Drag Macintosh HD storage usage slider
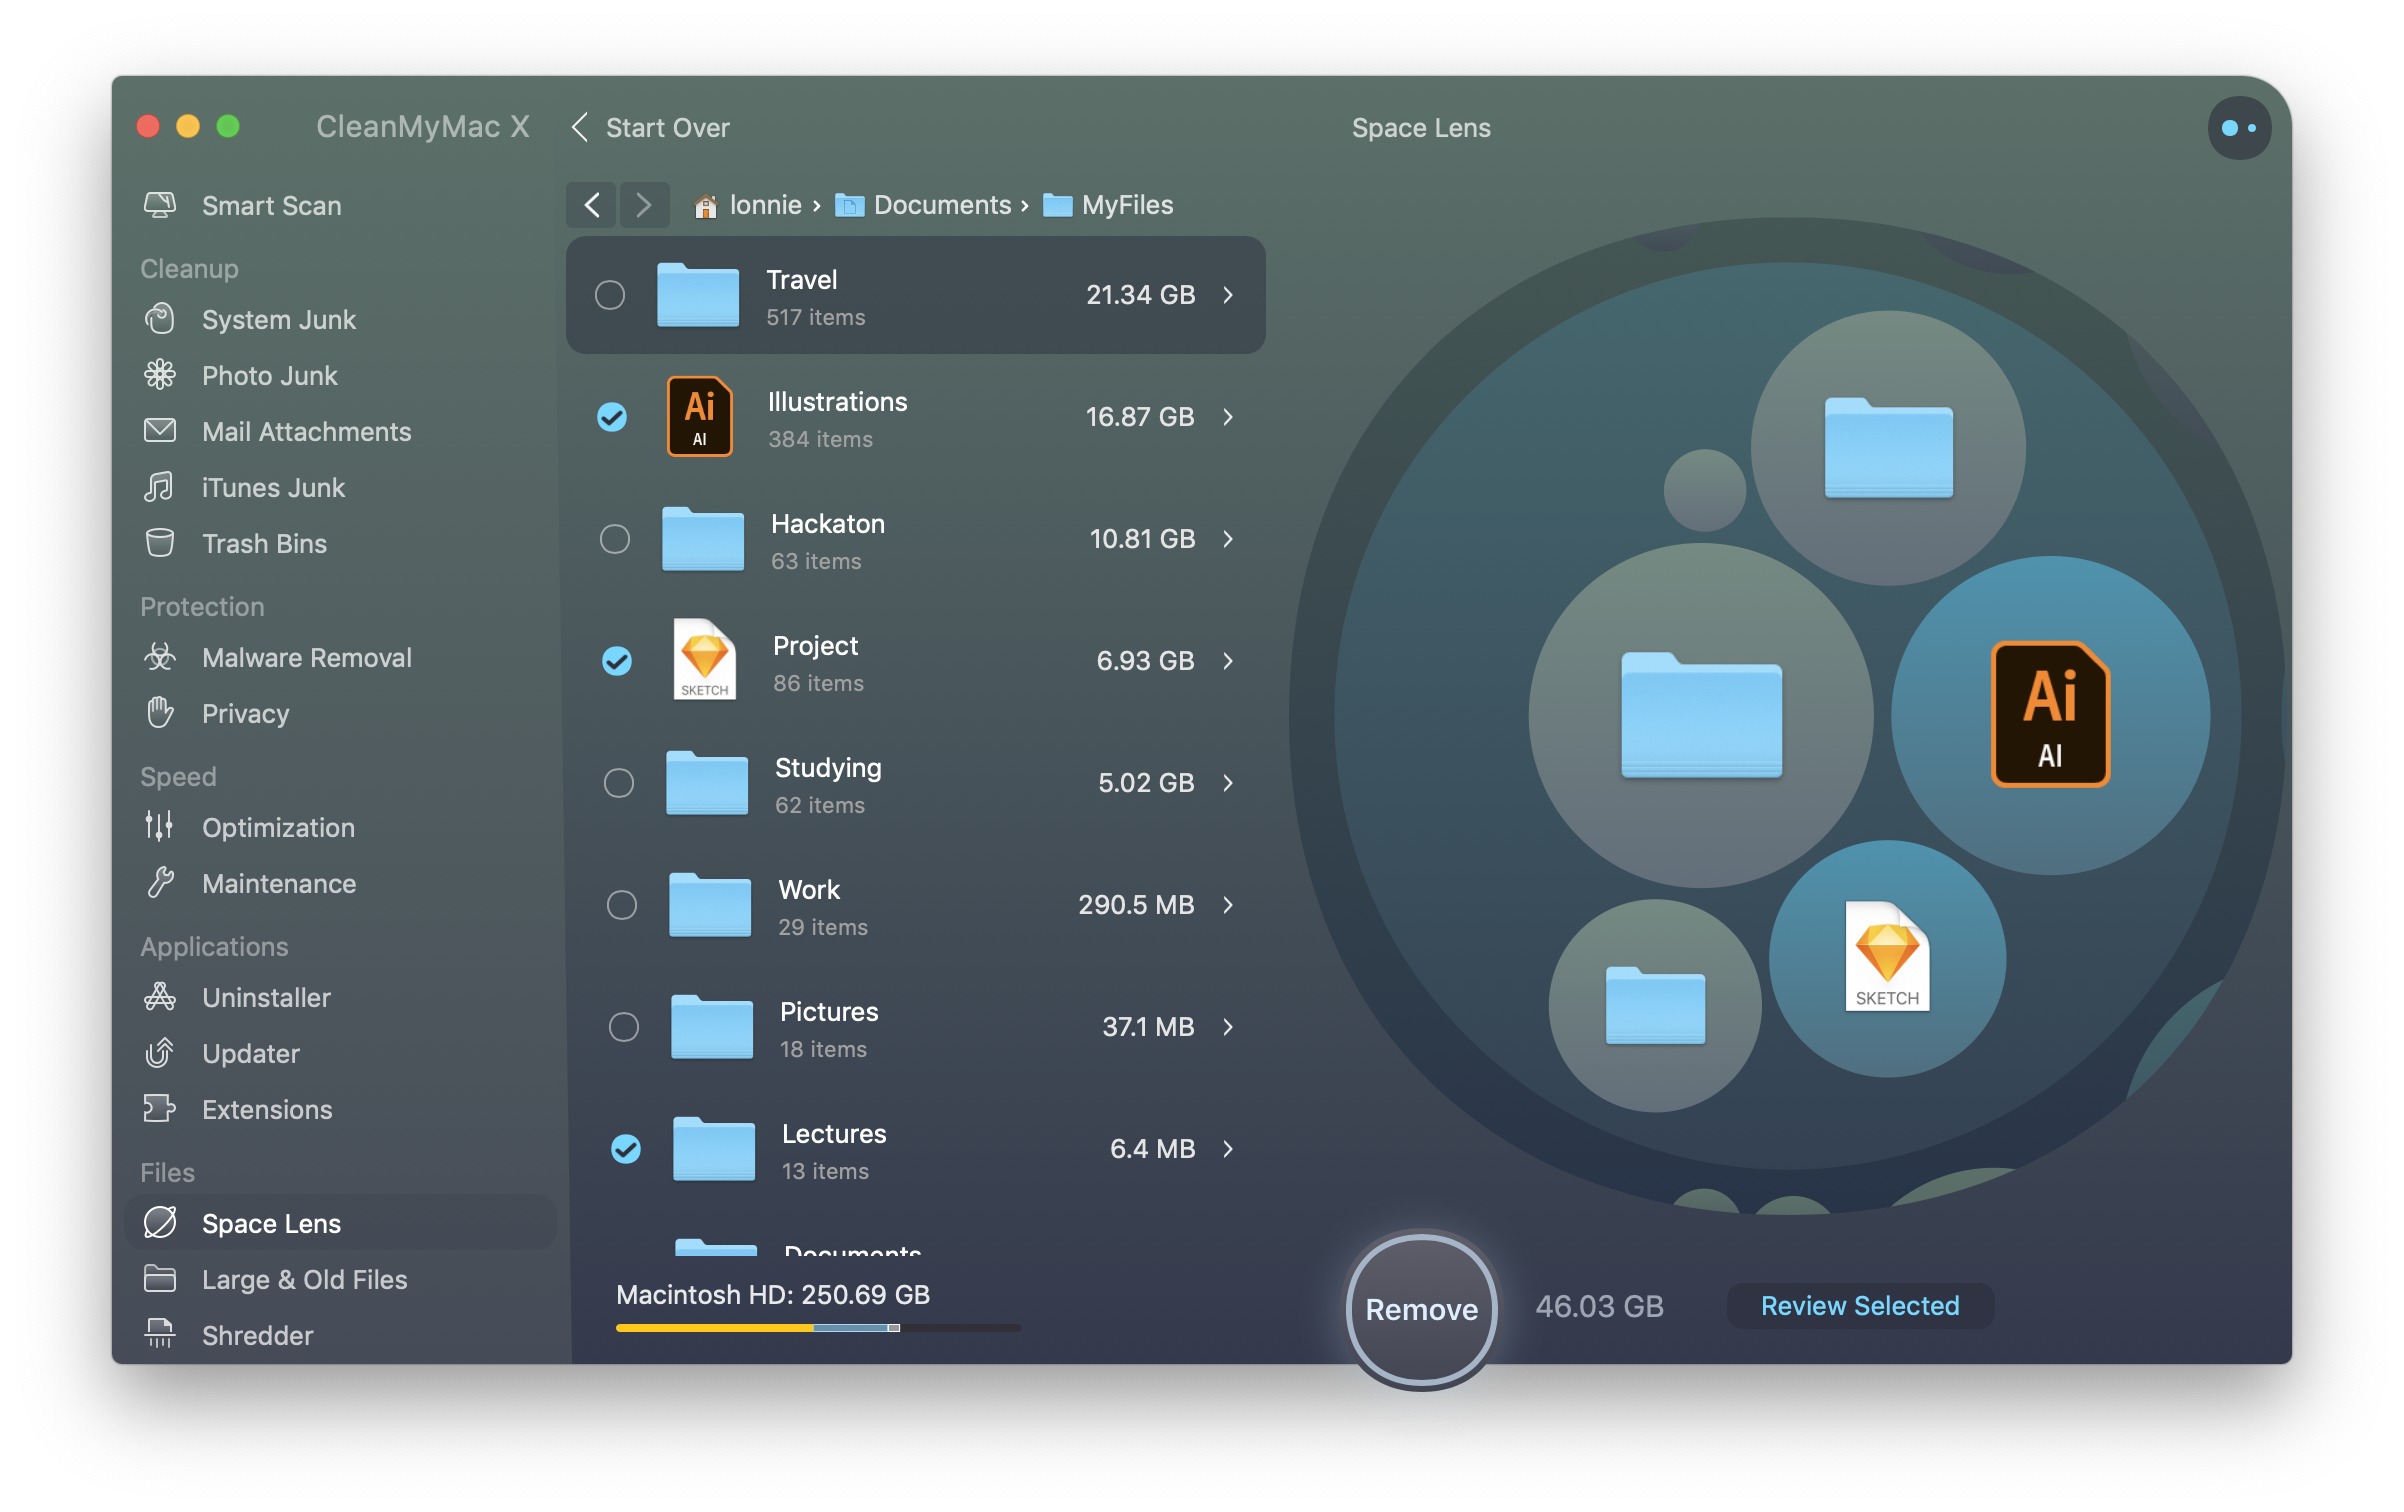Image resolution: width=2404 pixels, height=1512 pixels. pos(894,1326)
